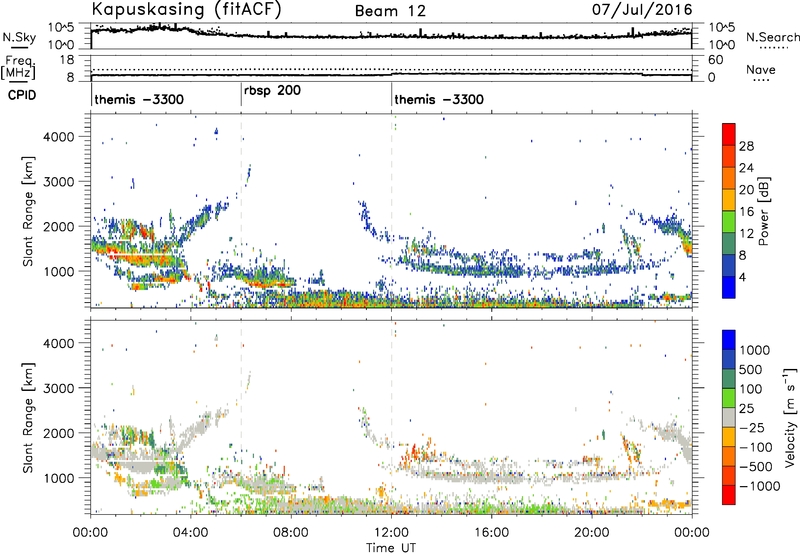Click the 07/Jul/2016 date label
This screenshot has width=800, height=554.
642,9
